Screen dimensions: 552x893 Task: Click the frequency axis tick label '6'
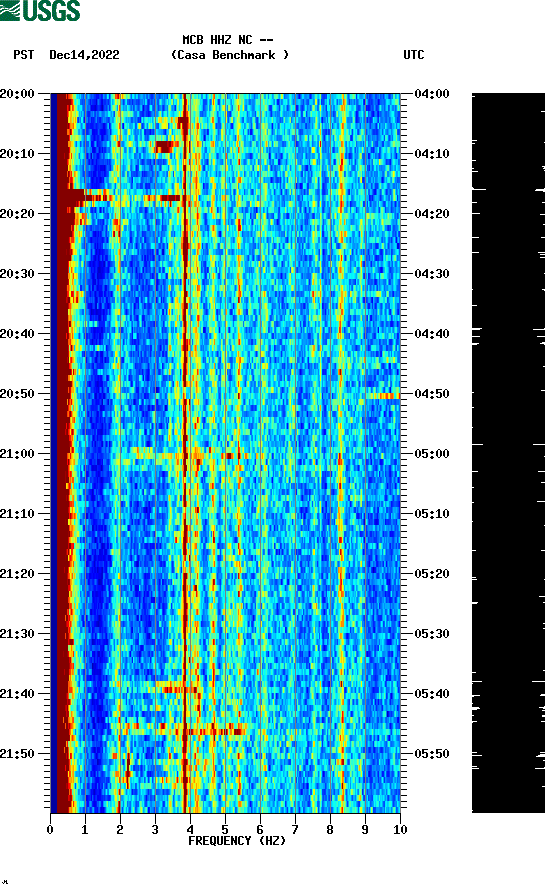tap(260, 830)
